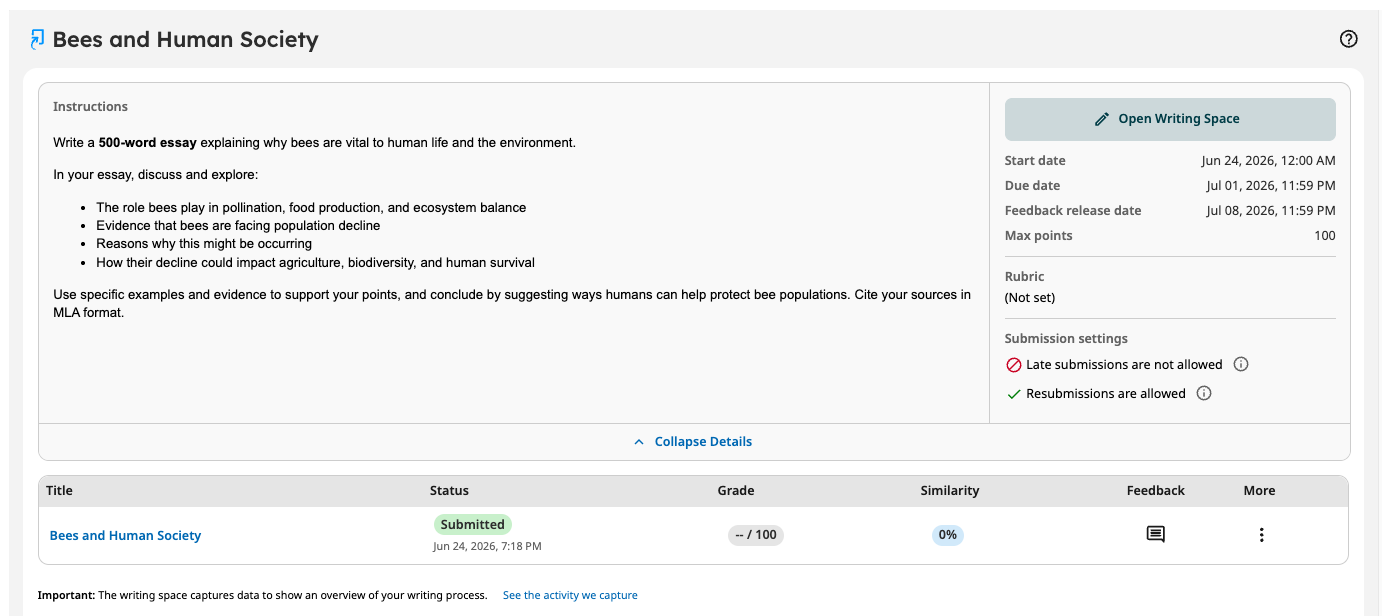Click the Due date label

coord(1032,186)
